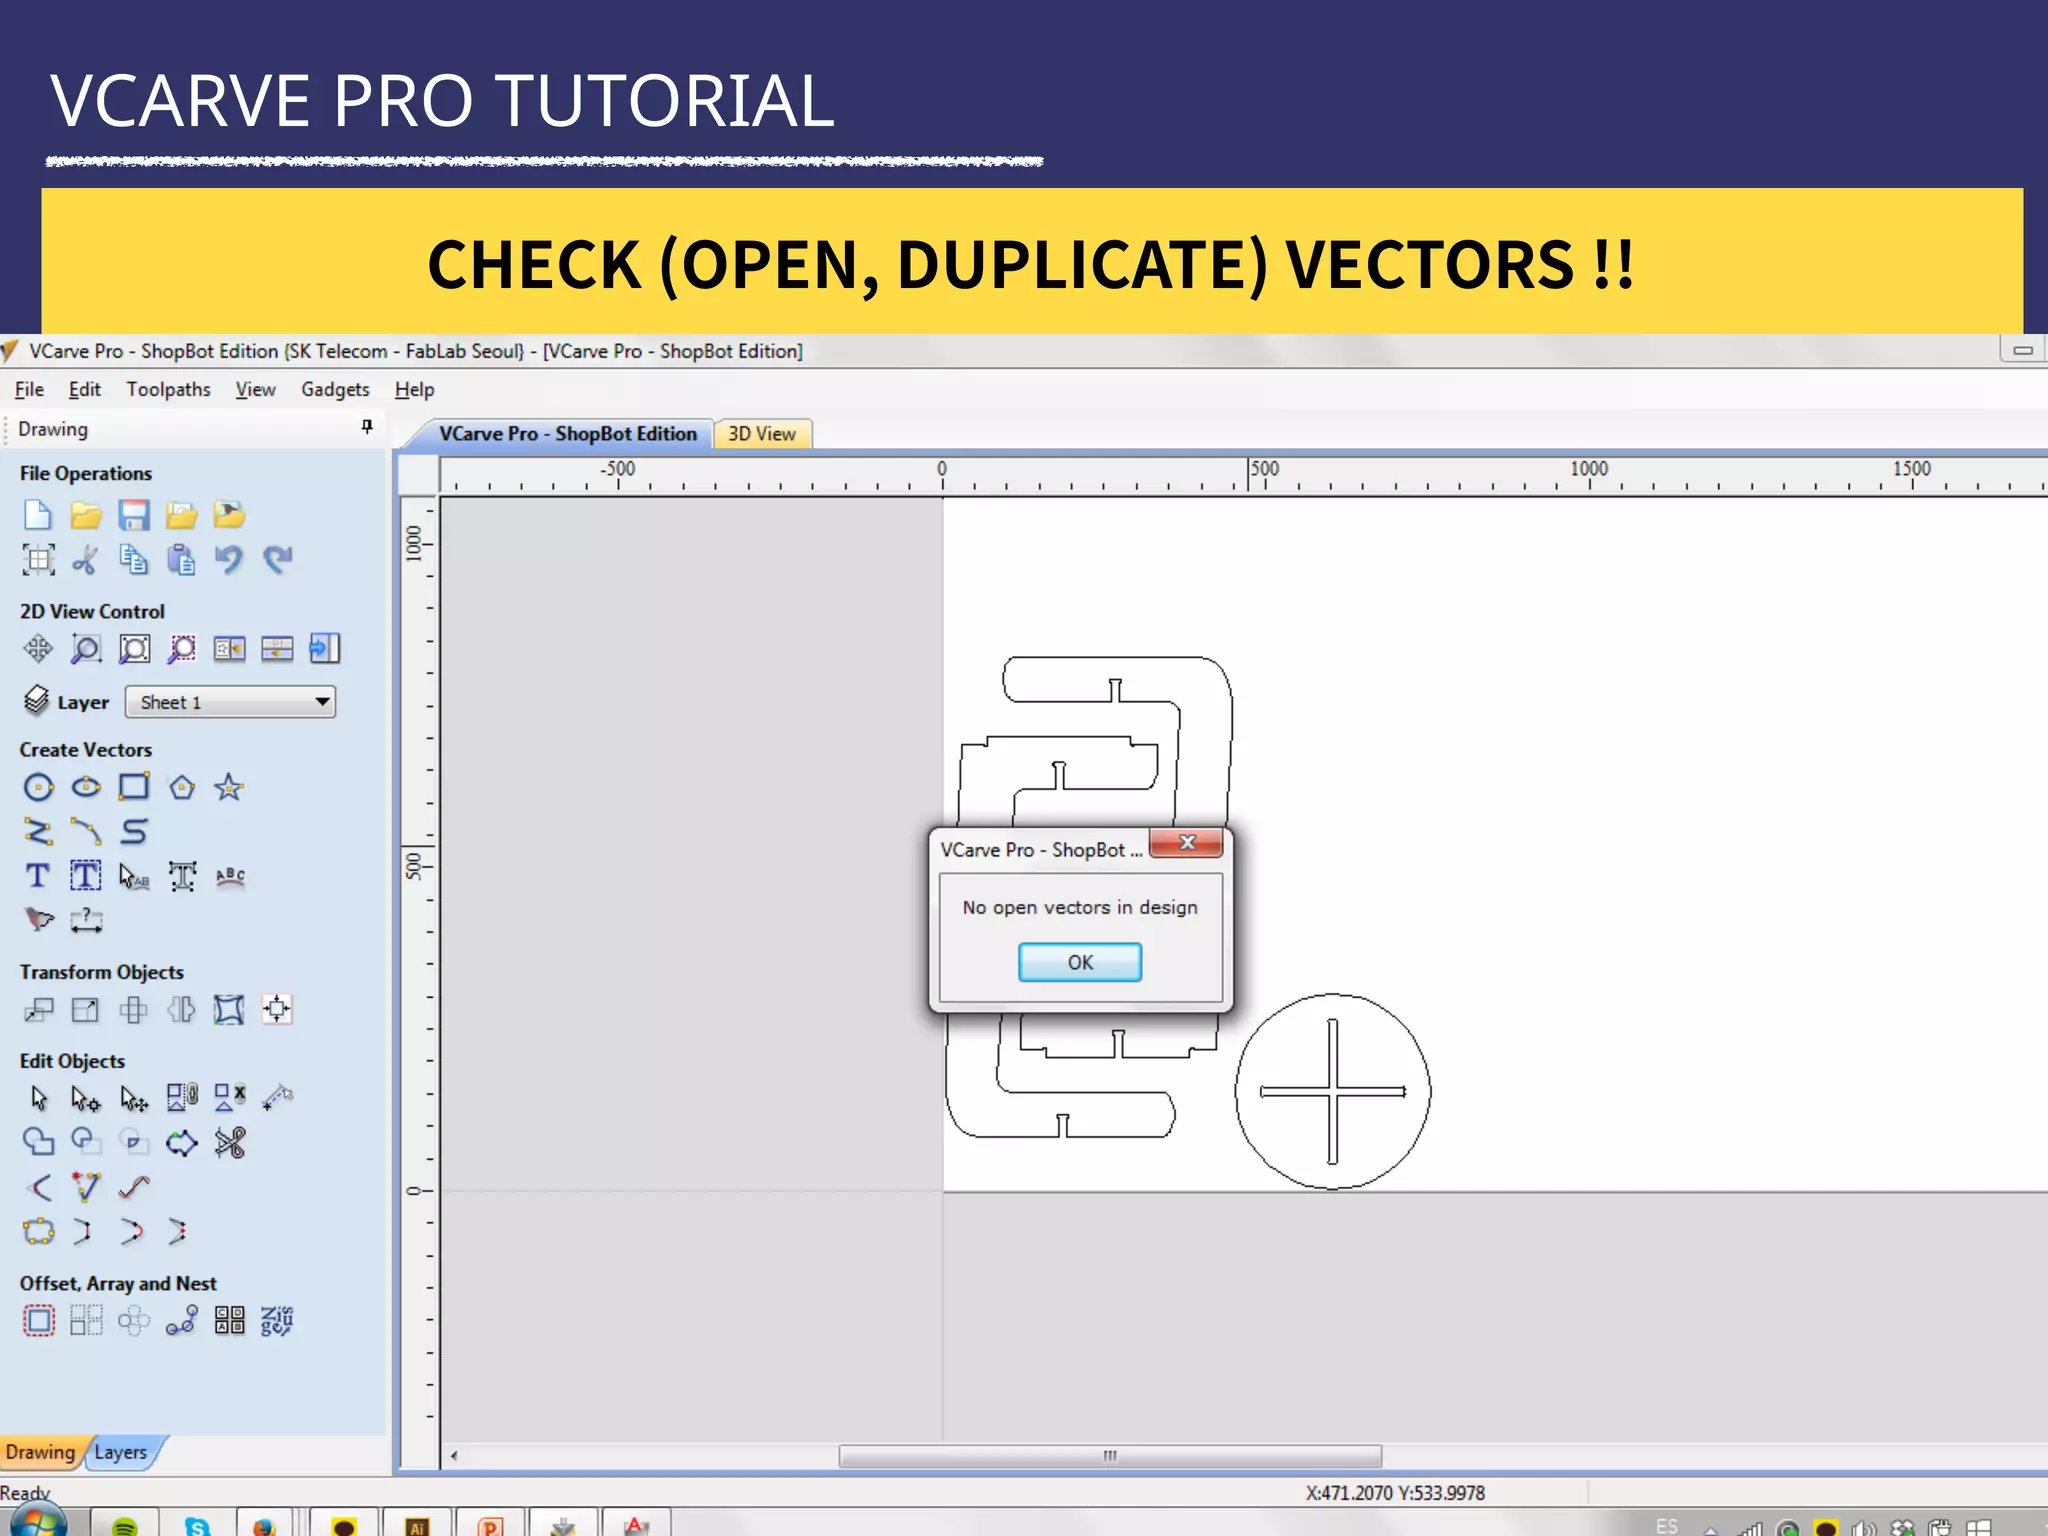Click the Mirror Selection icon
The height and width of the screenshot is (1536, 2048).
[x=181, y=1010]
